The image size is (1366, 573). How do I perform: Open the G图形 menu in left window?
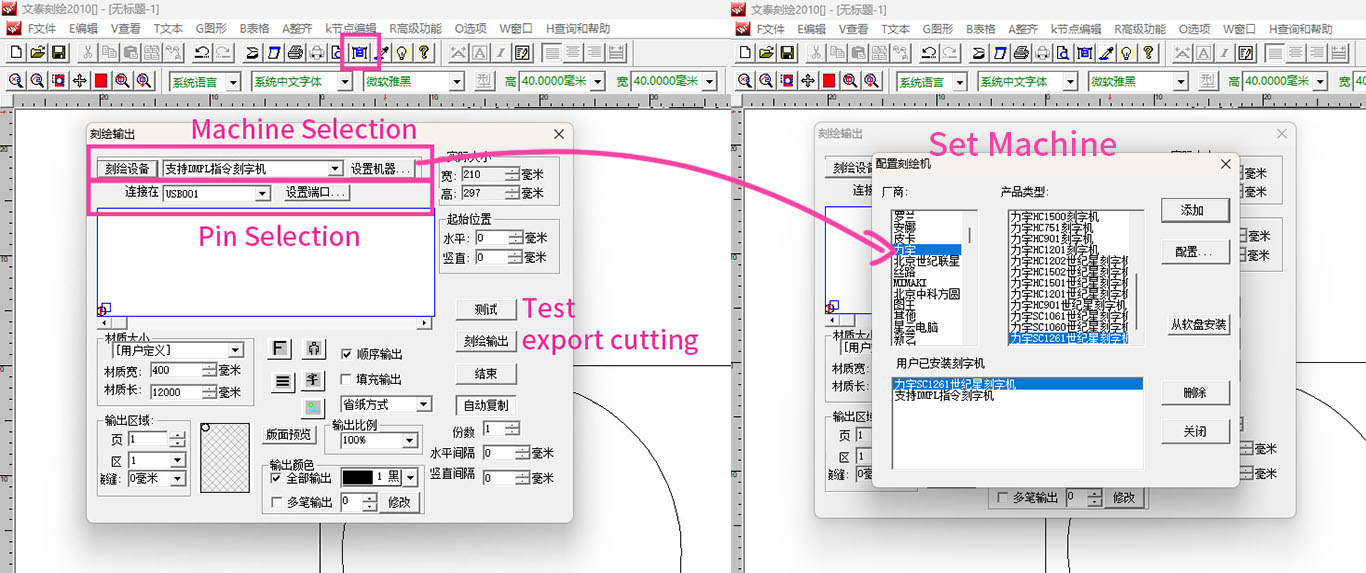click(x=211, y=29)
